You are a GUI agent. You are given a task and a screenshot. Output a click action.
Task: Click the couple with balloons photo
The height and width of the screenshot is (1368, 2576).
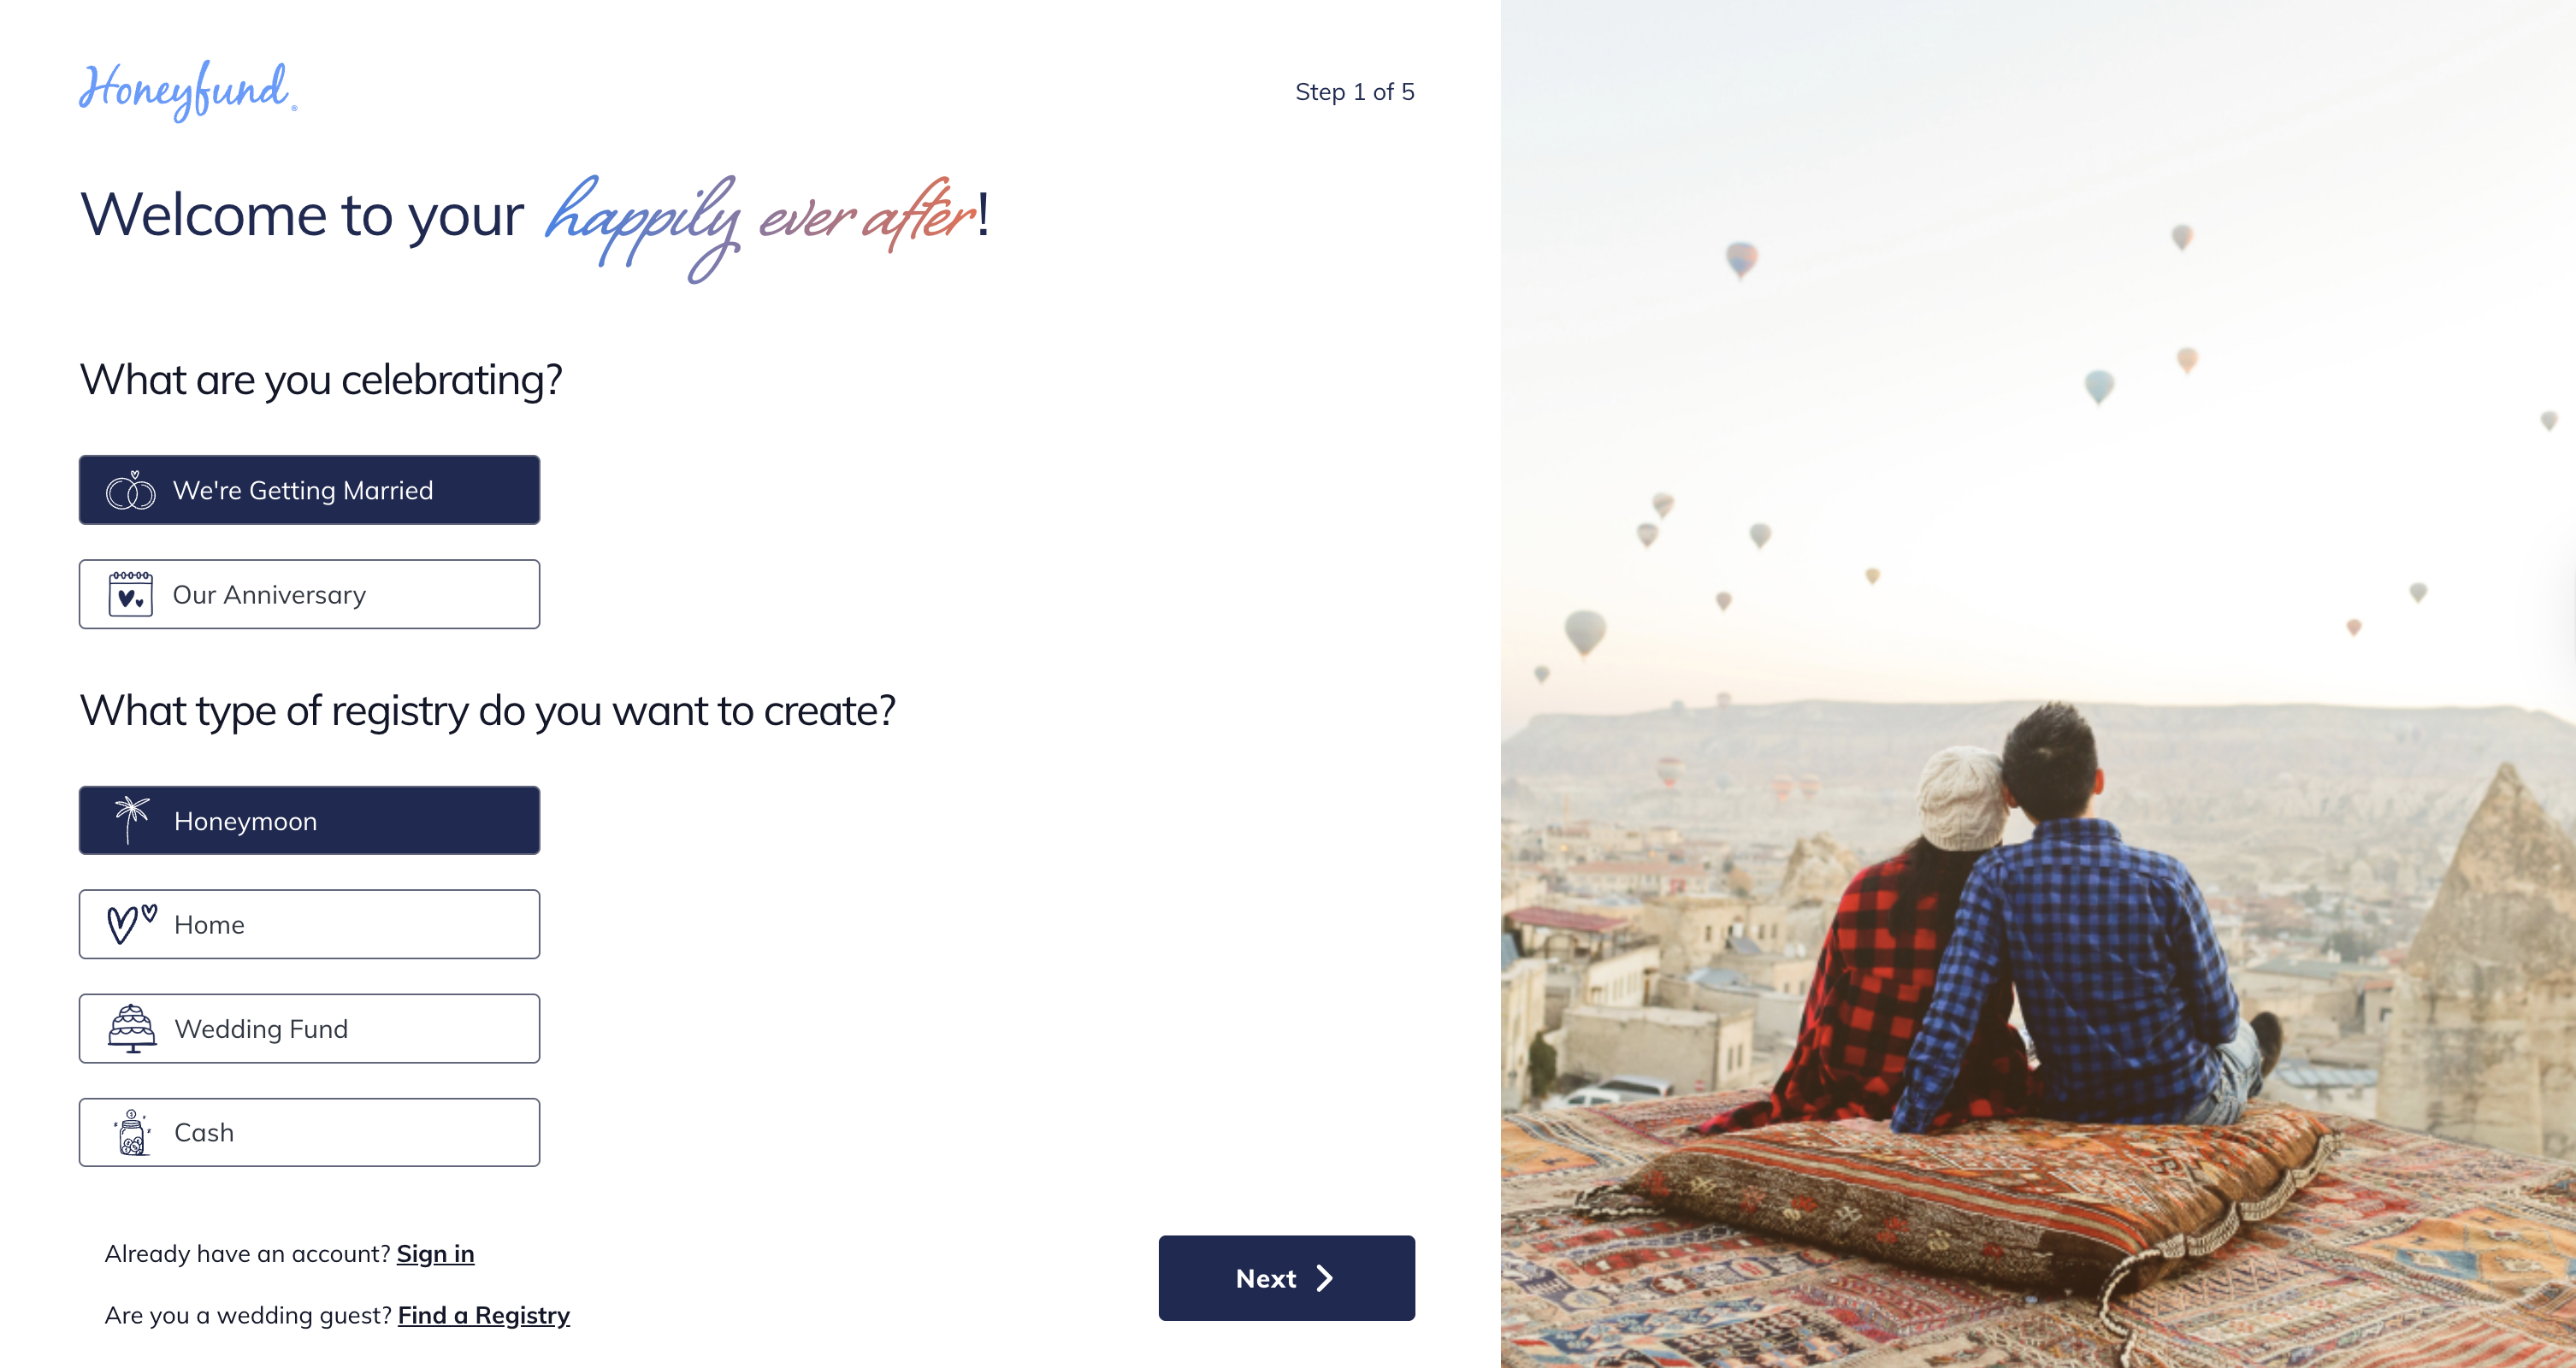2038,684
